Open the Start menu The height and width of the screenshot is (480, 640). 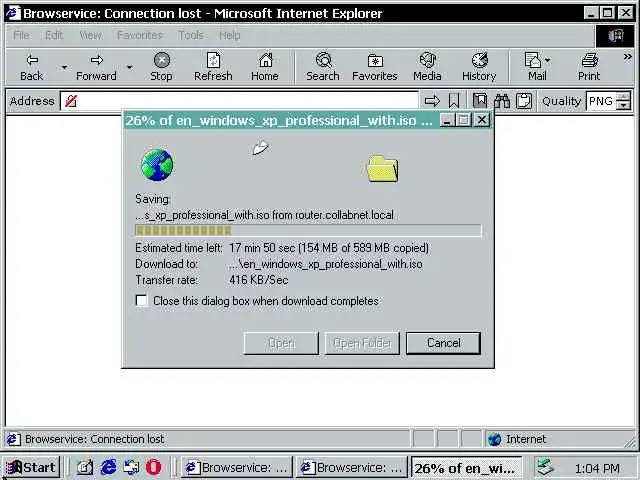pyautogui.click(x=31, y=467)
